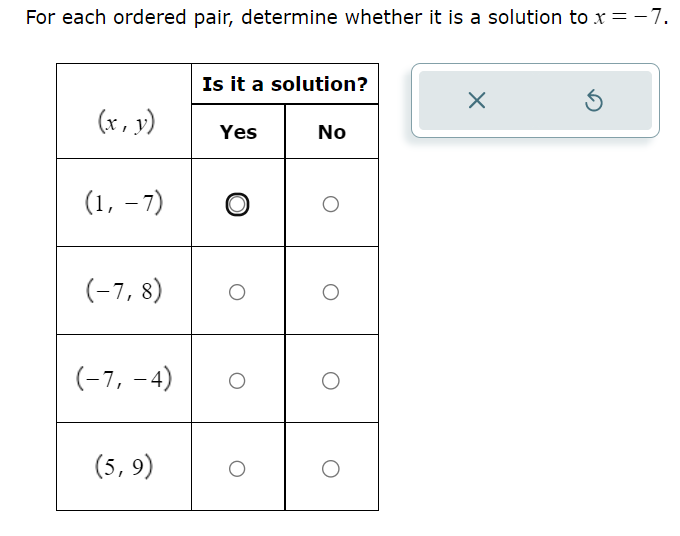Click the question instruction text
The height and width of the screenshot is (536, 680).
pos(347,17)
